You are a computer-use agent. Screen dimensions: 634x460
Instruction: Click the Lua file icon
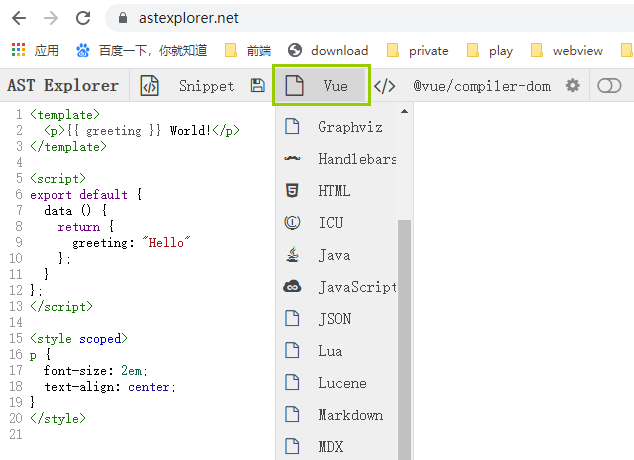(292, 350)
